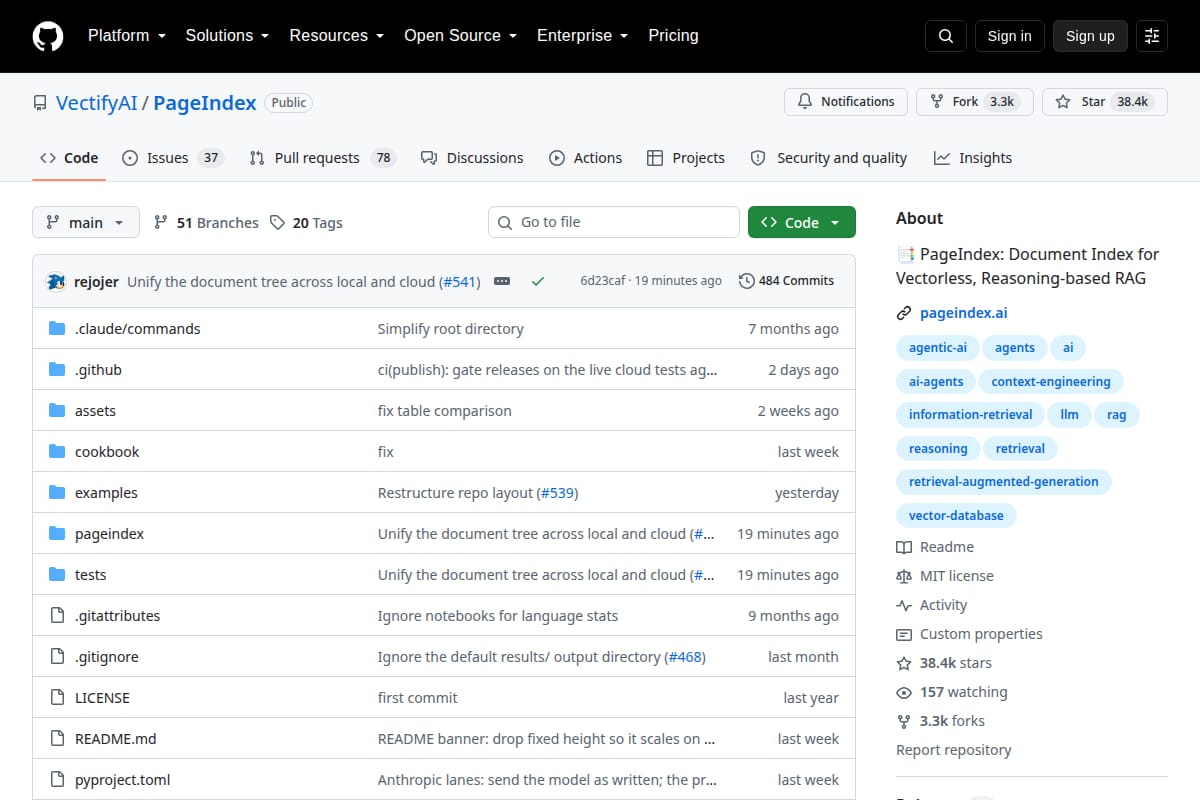Click the .gitignore file icon

pyautogui.click(x=57, y=657)
